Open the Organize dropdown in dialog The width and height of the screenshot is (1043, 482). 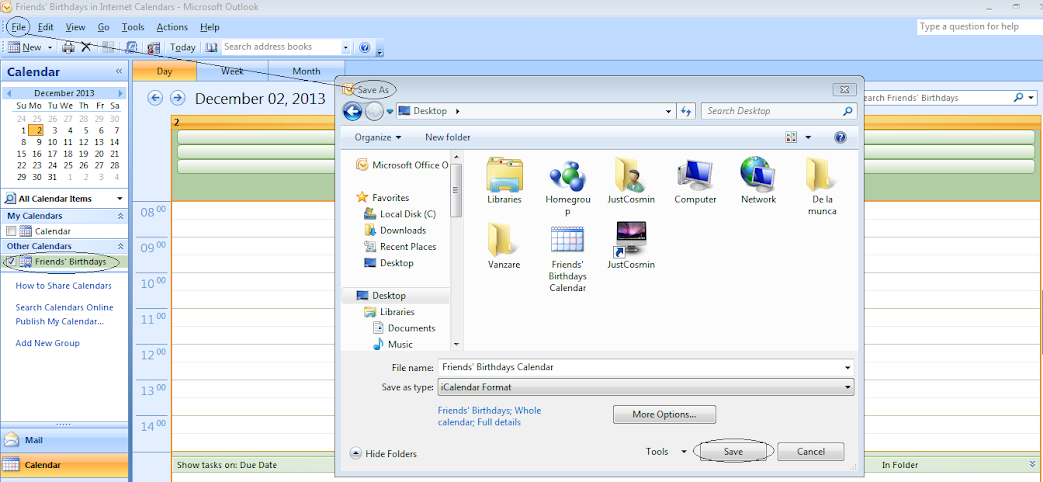378,138
